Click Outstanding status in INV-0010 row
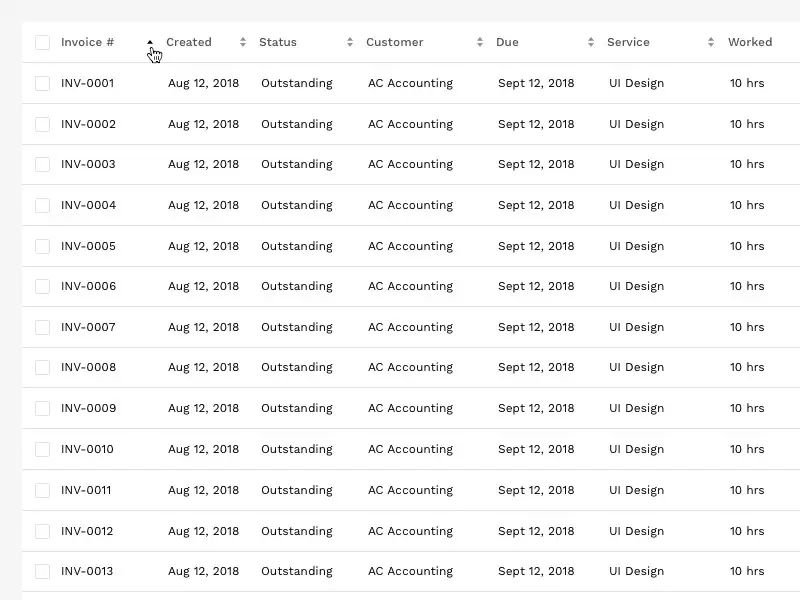 tap(296, 449)
